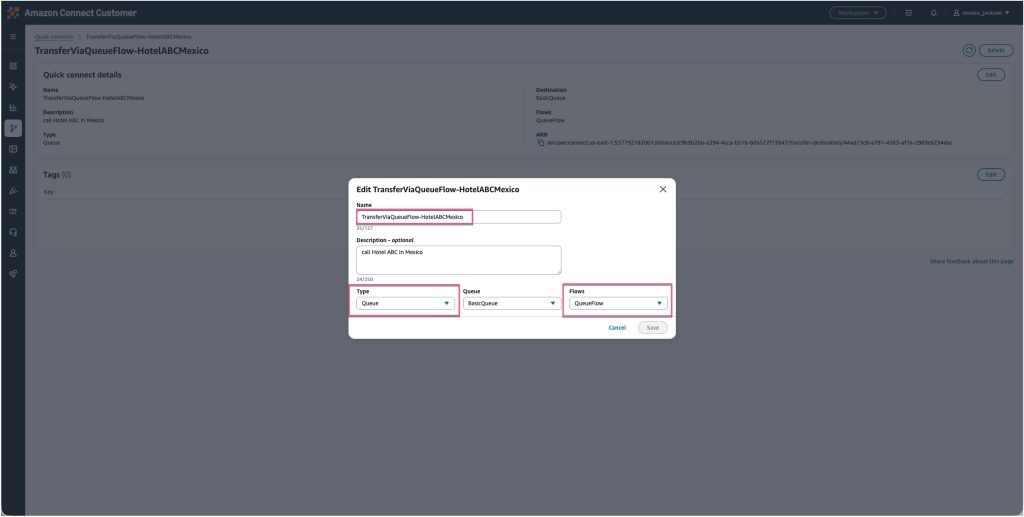
Task: Open the outbound campaigns sidebar icon
Action: point(13,191)
